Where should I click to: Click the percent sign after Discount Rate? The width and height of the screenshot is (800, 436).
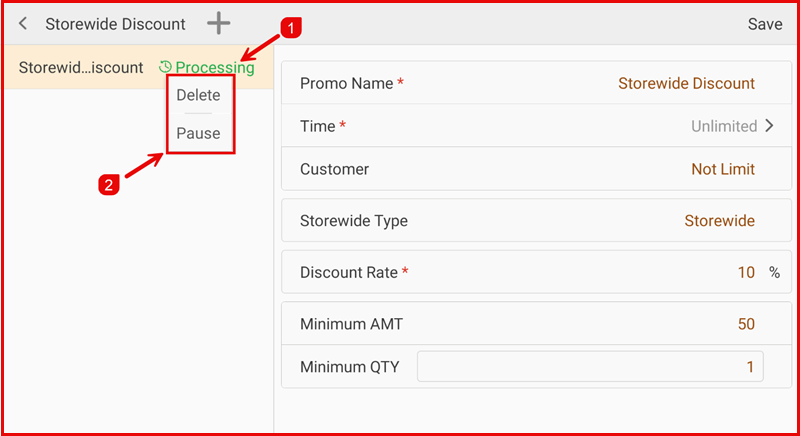[774, 272]
